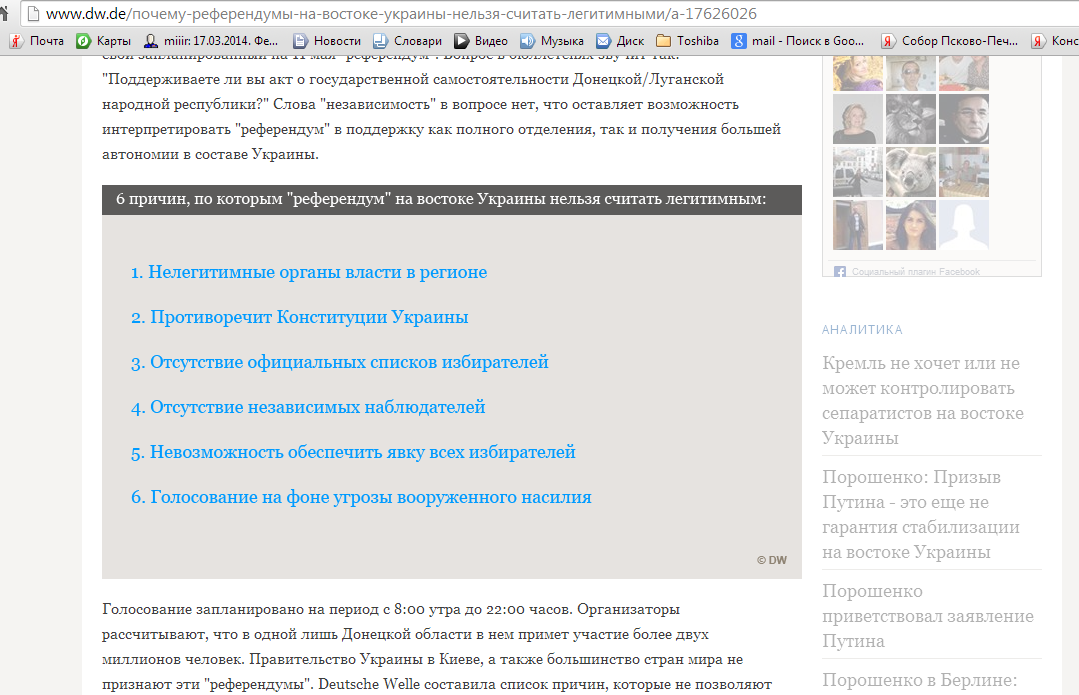The image size is (1079, 695).
Task: Open the Собор Псково-Печ... bookmark
Action: [x=950, y=41]
